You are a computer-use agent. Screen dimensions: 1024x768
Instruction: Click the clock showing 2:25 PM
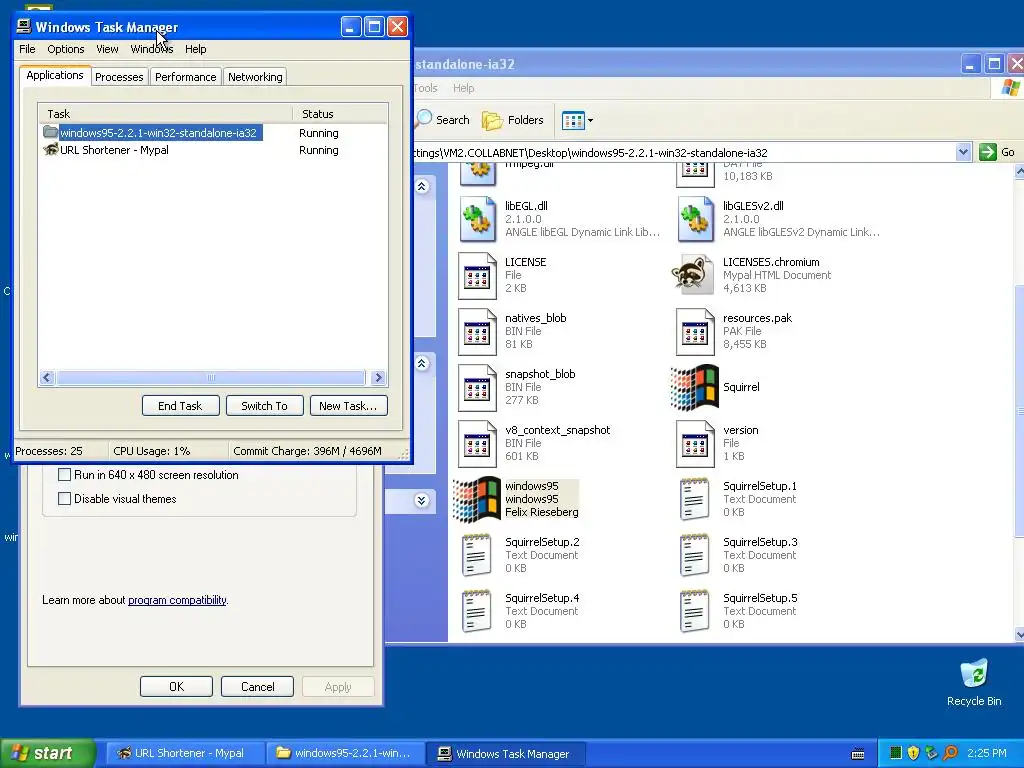tap(987, 753)
